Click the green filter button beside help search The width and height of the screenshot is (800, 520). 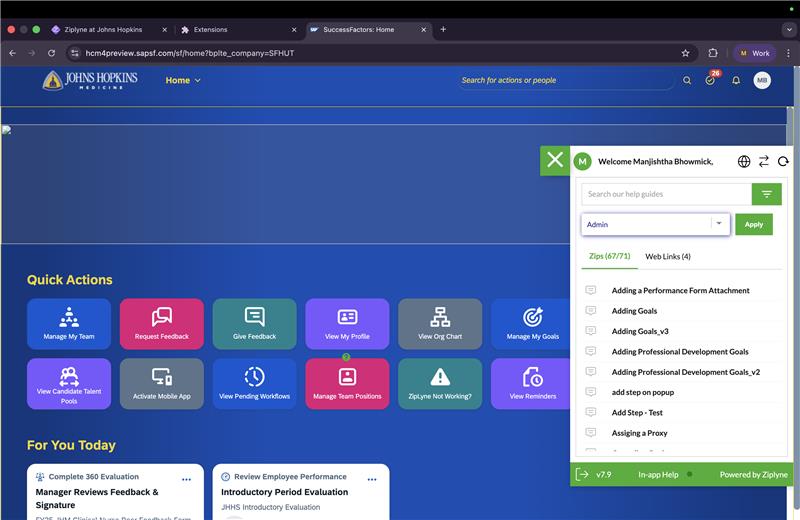pyautogui.click(x=766, y=194)
